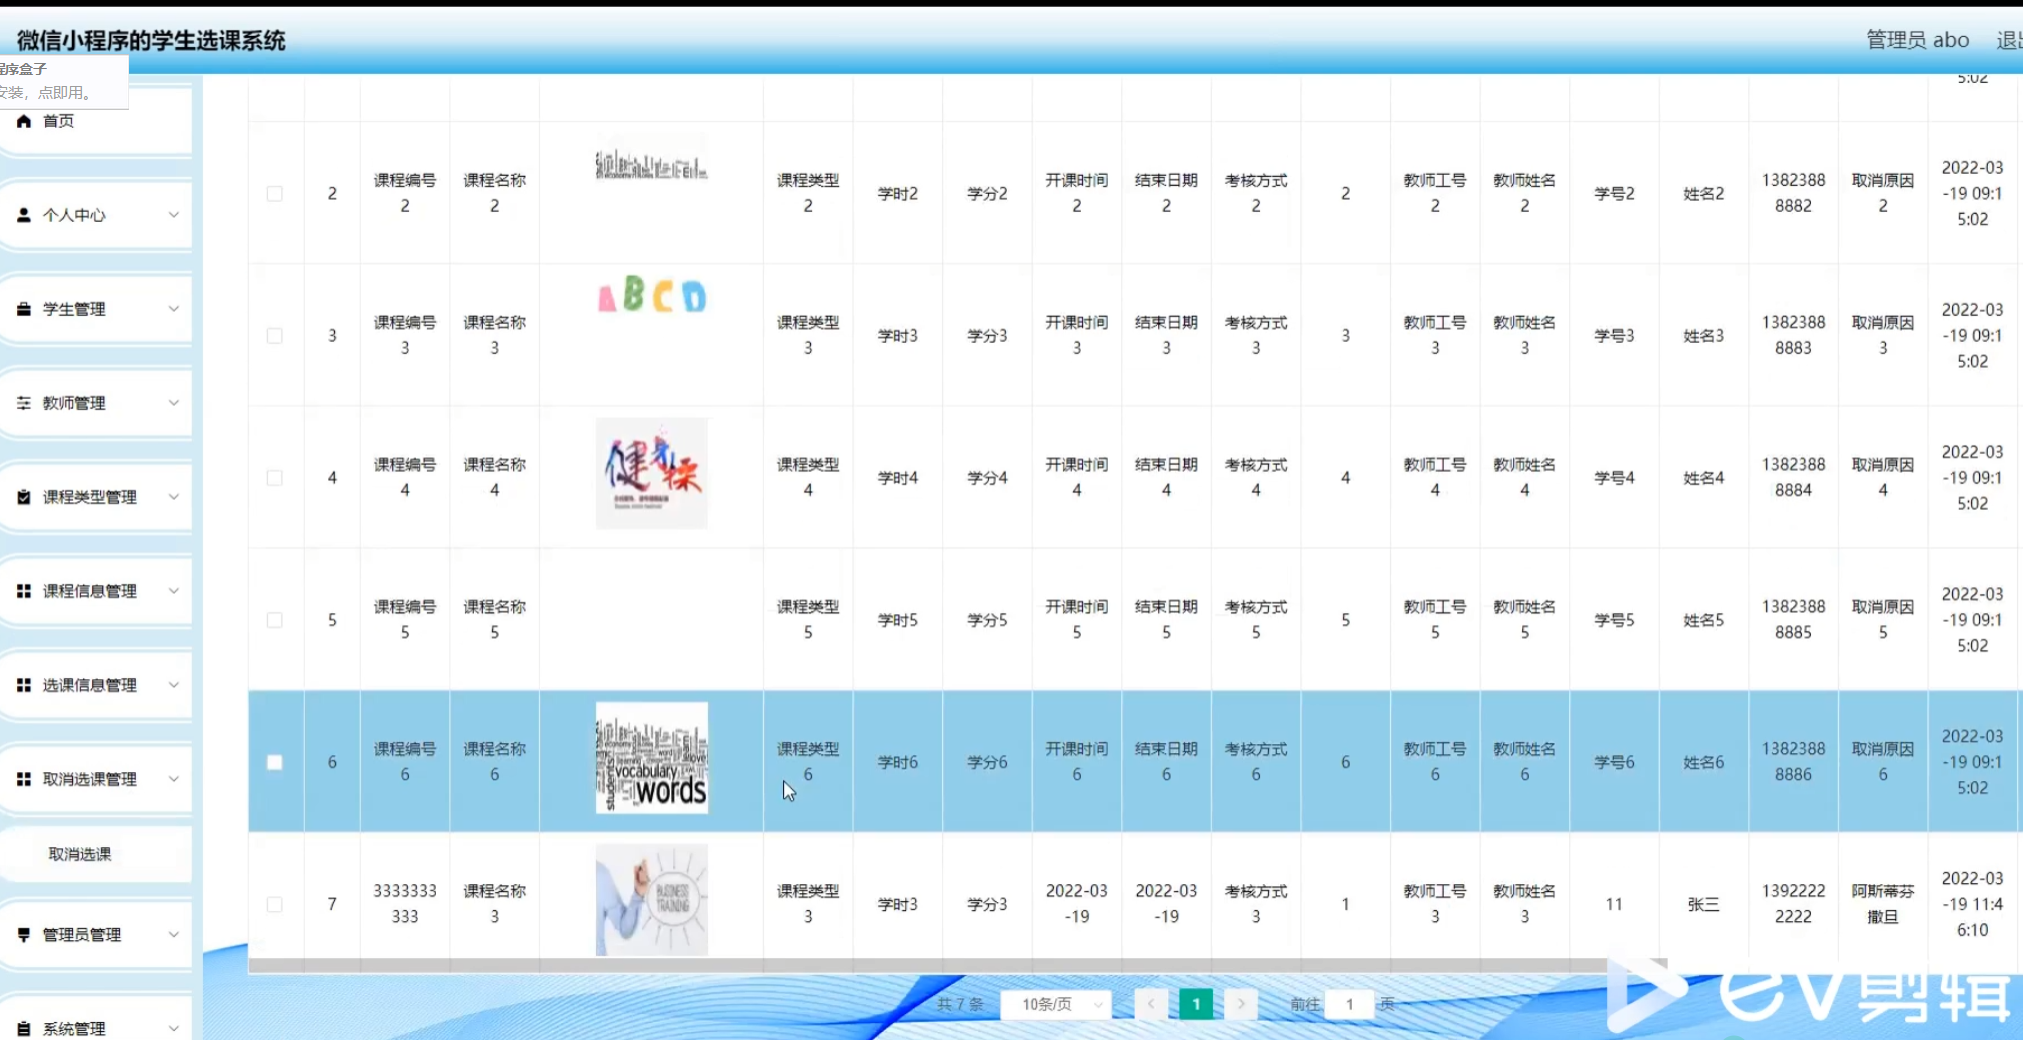Select page 1 in pagination
This screenshot has height=1040, width=2023.
point(1196,1004)
